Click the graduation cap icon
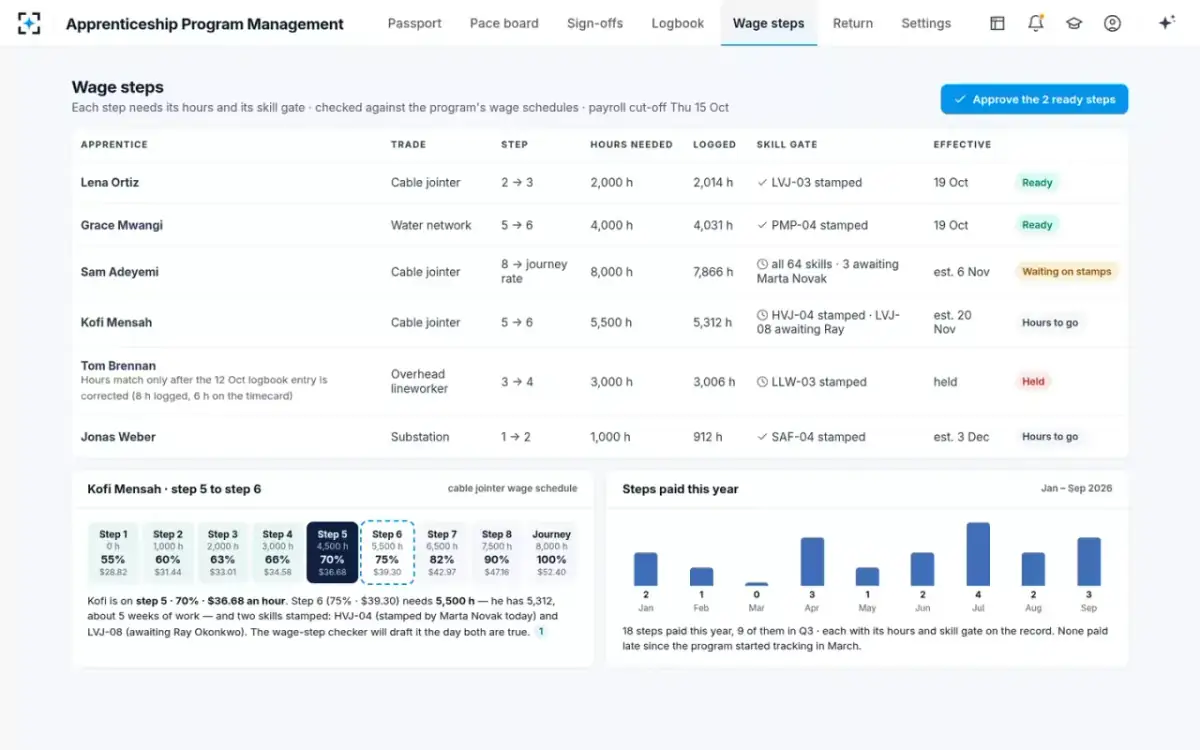 pyautogui.click(x=1074, y=23)
